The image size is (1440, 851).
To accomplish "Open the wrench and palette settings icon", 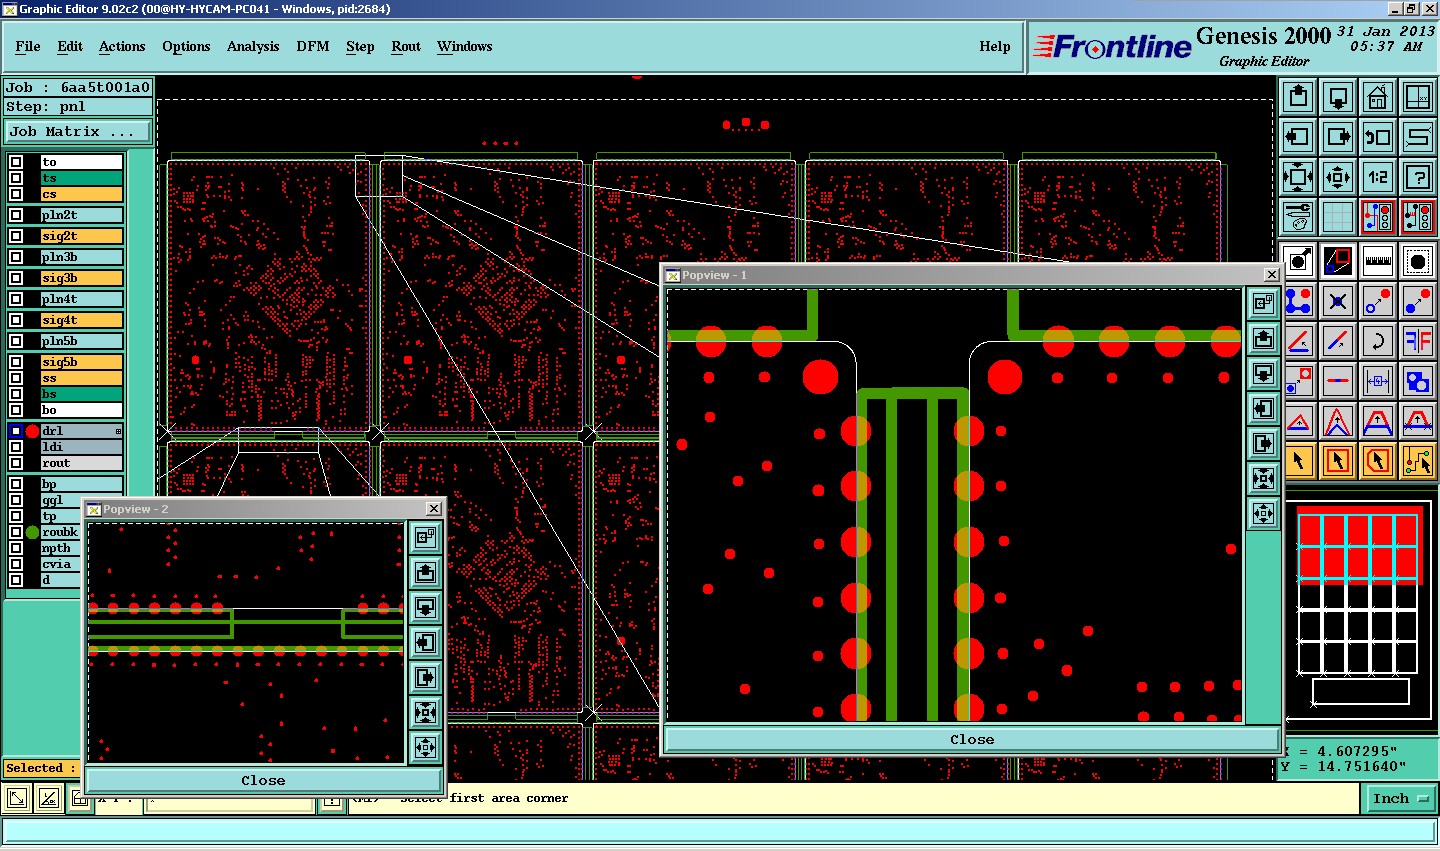I will click(x=1298, y=216).
